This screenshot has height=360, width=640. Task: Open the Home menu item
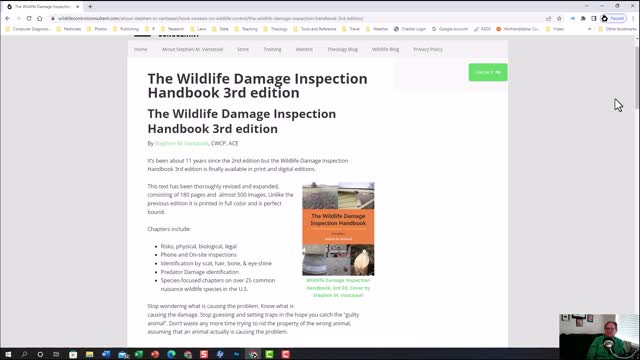[x=140, y=49]
